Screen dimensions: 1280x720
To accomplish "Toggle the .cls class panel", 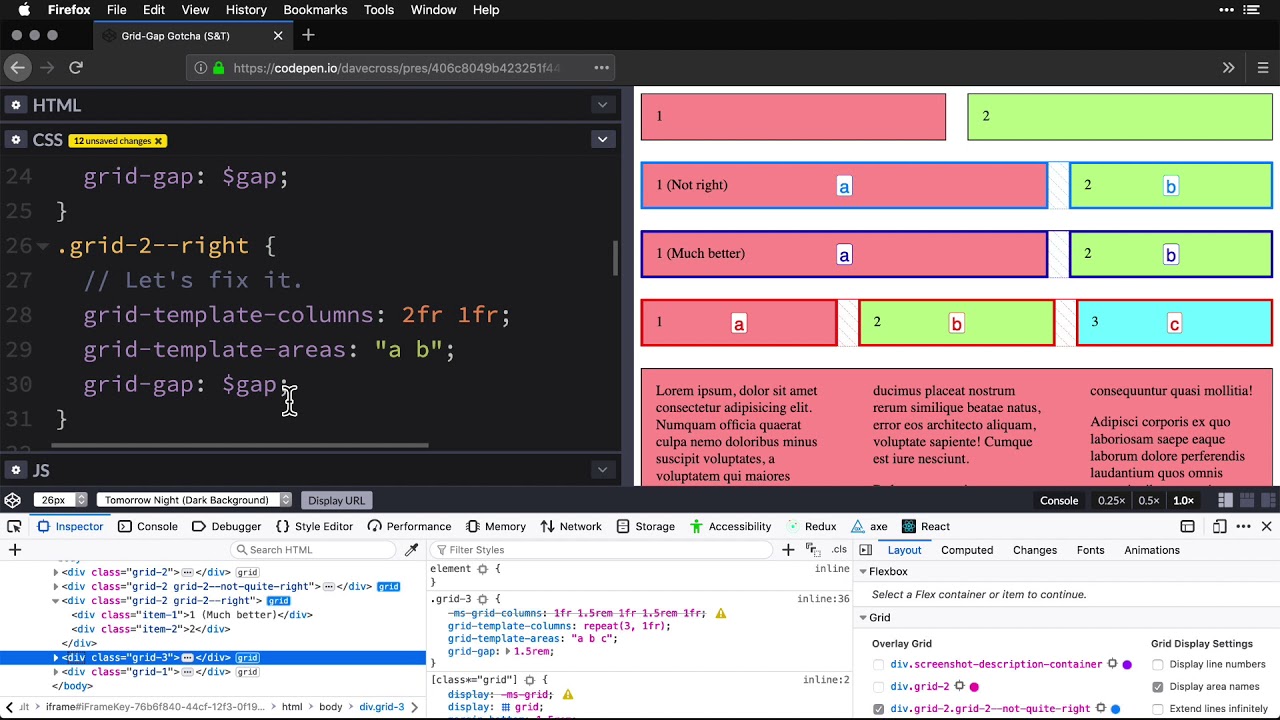I will [839, 550].
